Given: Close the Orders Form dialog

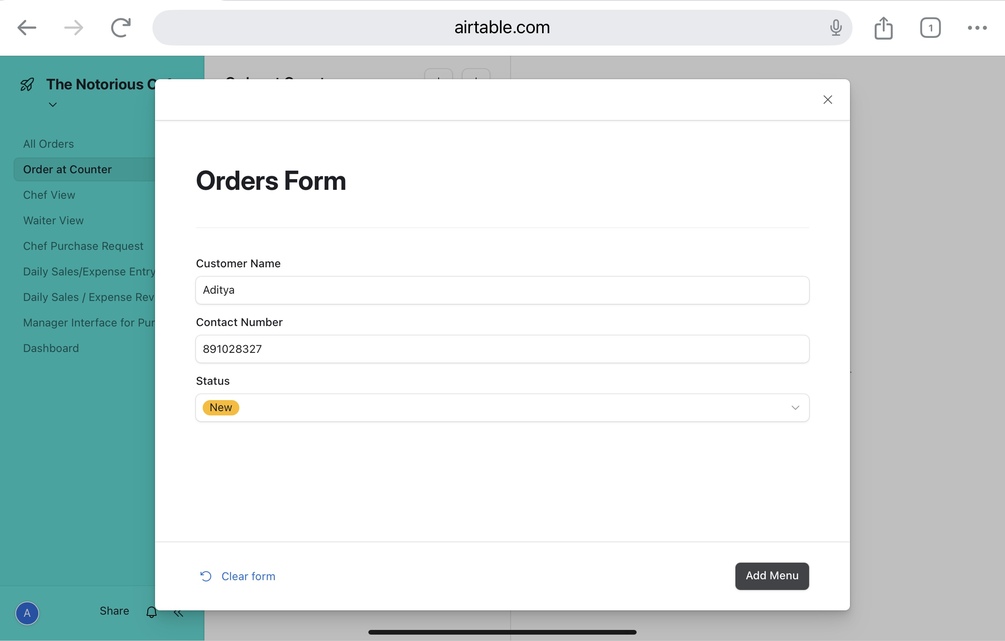Looking at the screenshot, I should coord(827,100).
